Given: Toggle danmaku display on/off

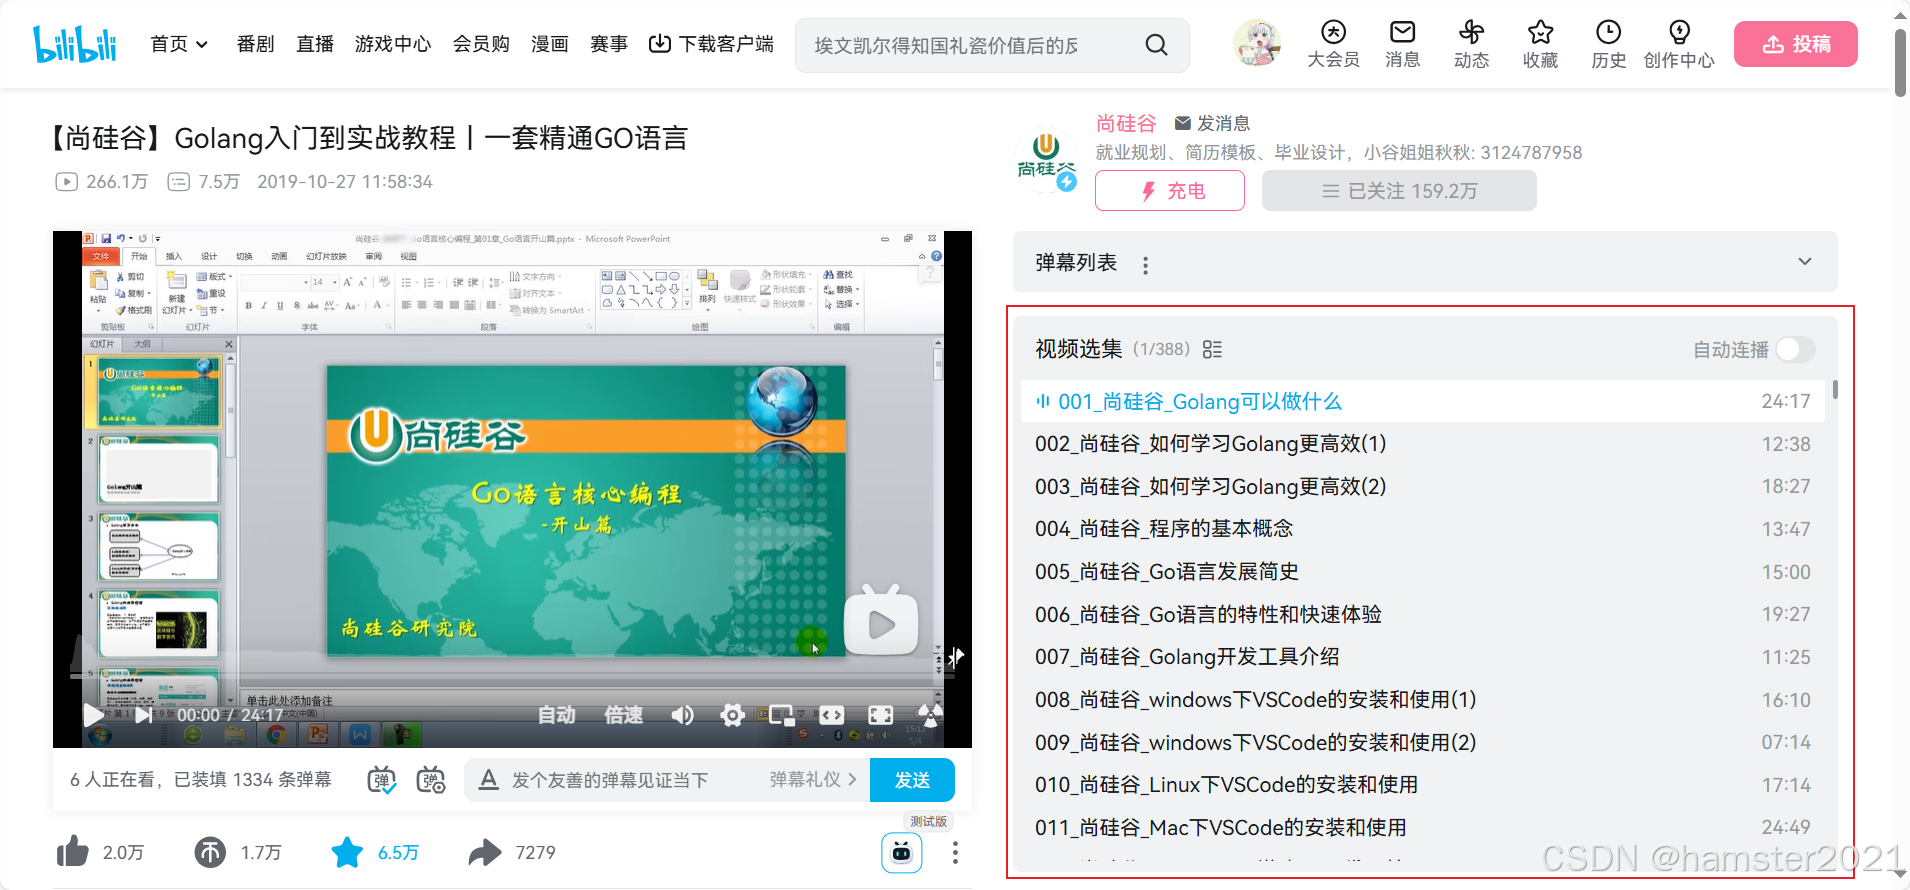Looking at the screenshot, I should [381, 780].
